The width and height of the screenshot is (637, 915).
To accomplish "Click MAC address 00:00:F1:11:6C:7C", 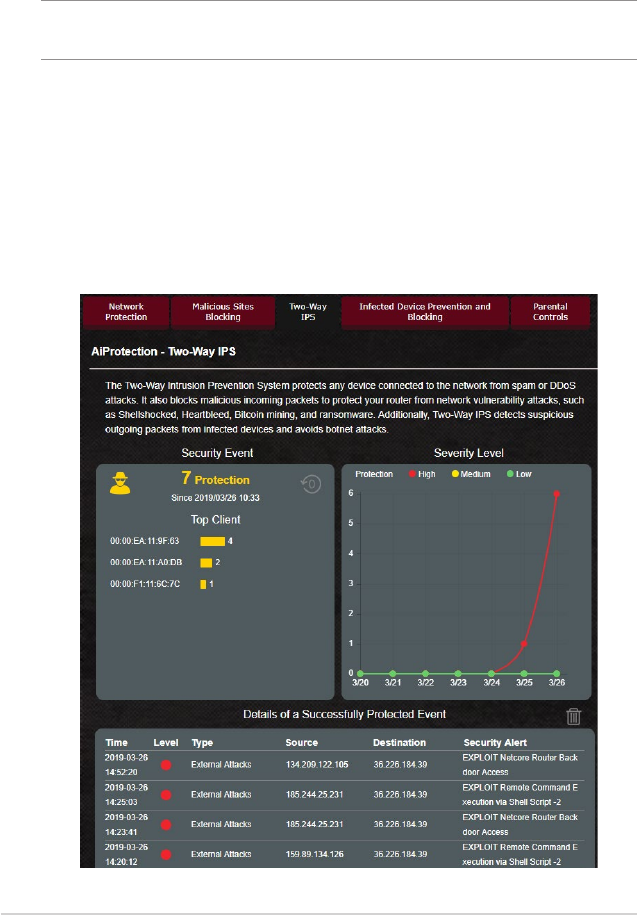I will (145, 584).
